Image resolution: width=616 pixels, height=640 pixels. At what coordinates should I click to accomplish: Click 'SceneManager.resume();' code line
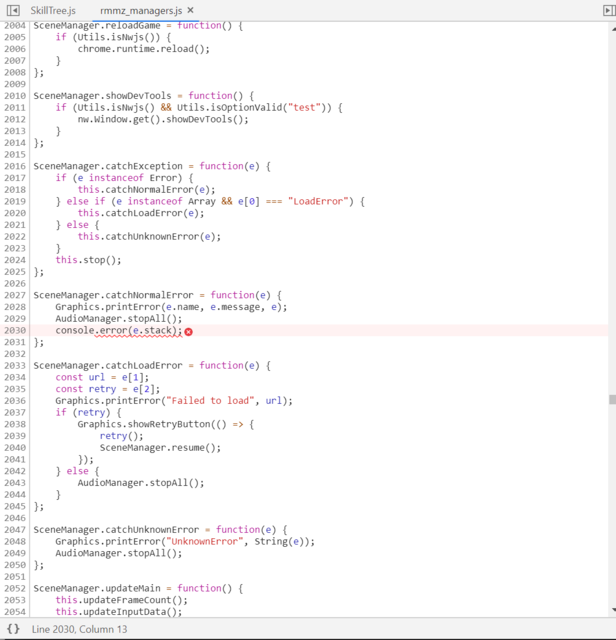click(x=160, y=448)
